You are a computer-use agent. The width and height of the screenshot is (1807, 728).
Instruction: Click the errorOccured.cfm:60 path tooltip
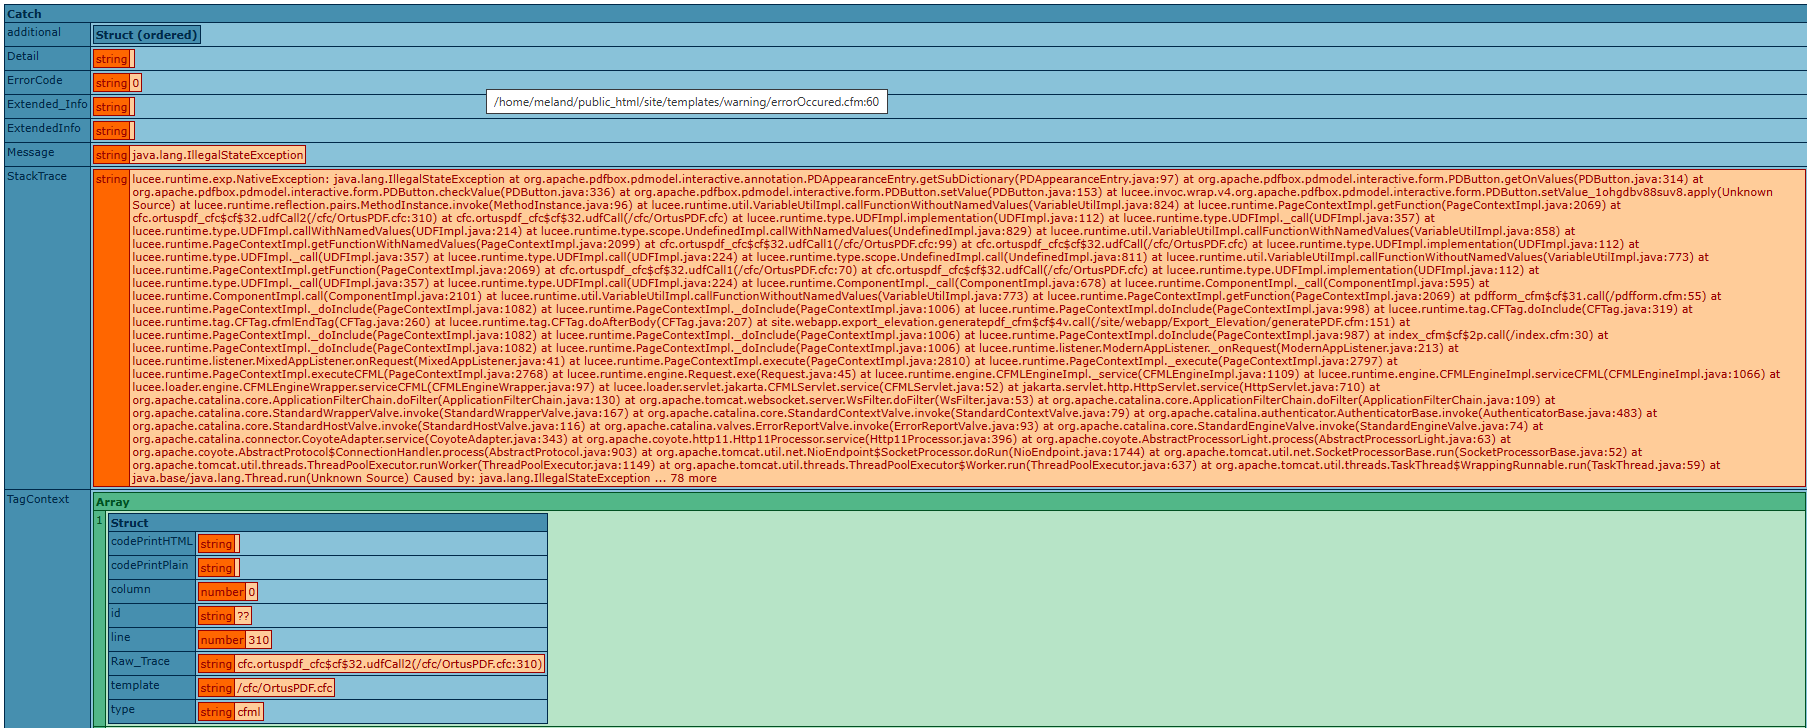tap(686, 102)
